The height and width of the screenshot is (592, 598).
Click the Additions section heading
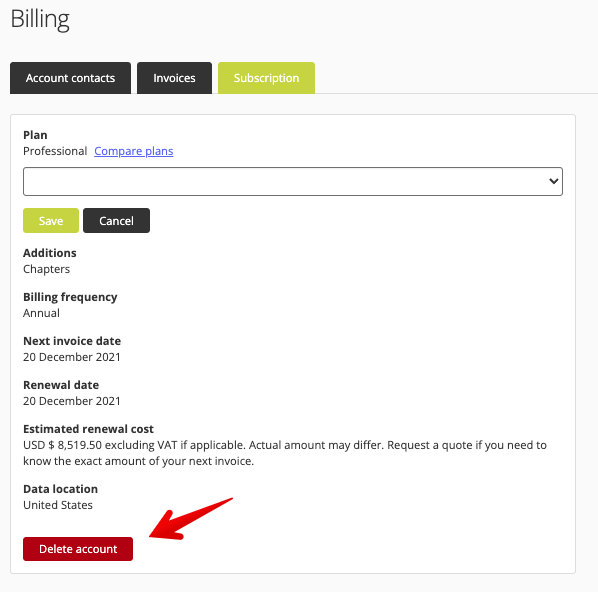pos(50,253)
